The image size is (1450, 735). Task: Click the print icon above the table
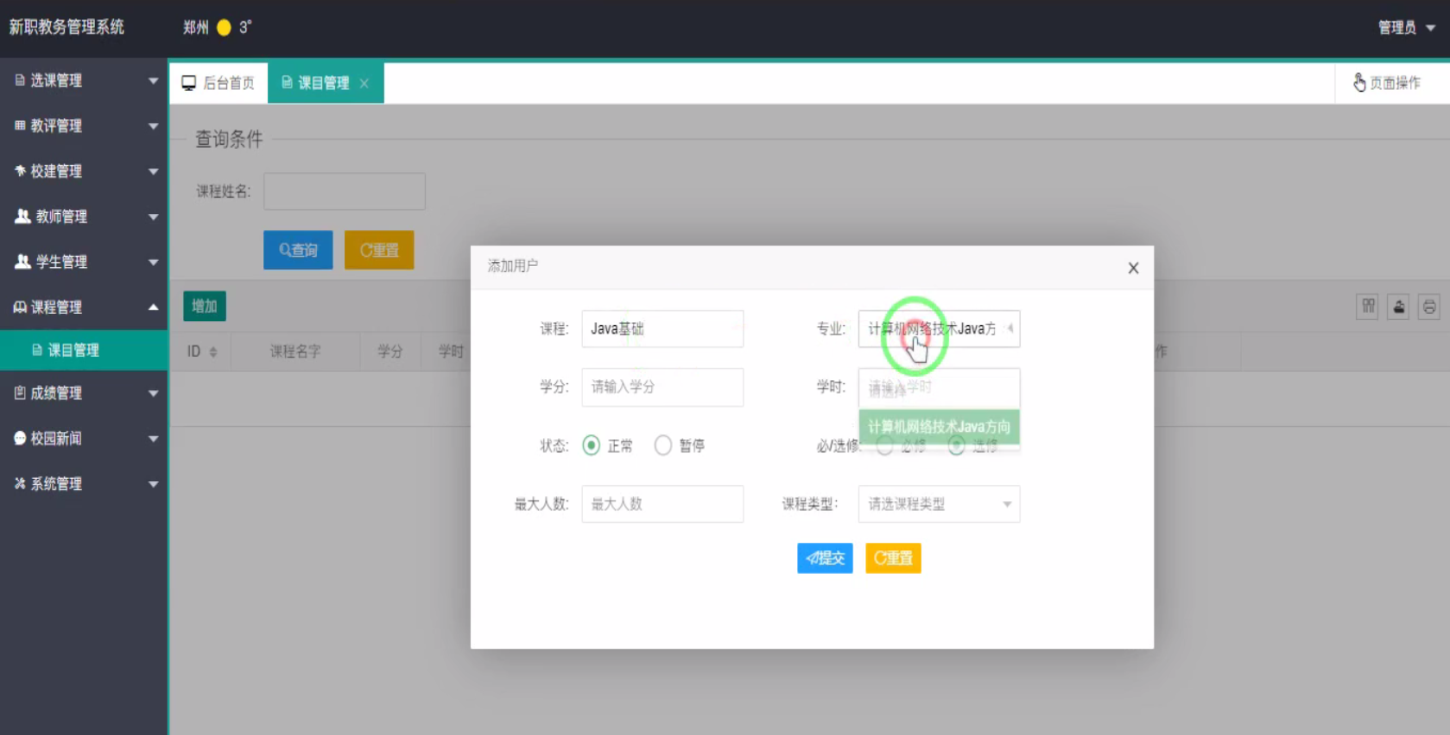1430,307
